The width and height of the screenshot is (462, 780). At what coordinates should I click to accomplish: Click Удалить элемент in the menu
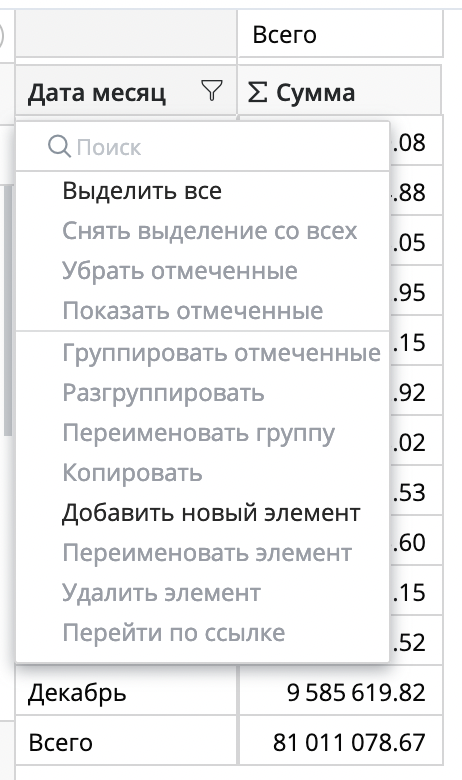click(161, 592)
